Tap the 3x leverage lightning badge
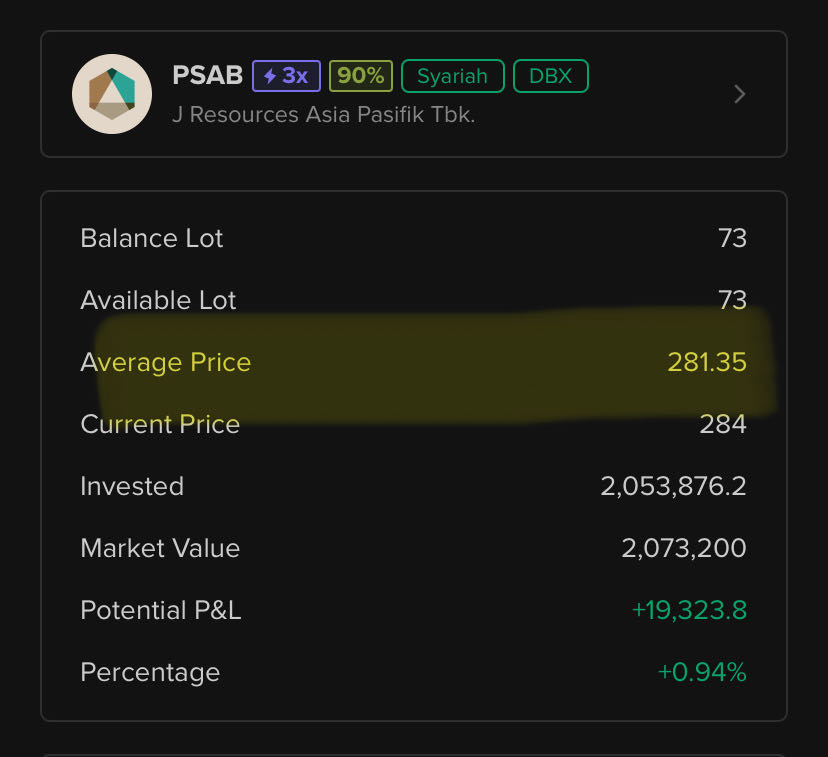 286,76
